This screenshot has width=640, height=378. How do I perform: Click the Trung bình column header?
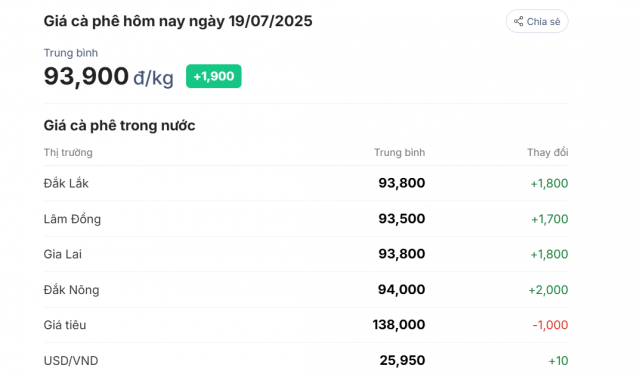[x=400, y=152]
